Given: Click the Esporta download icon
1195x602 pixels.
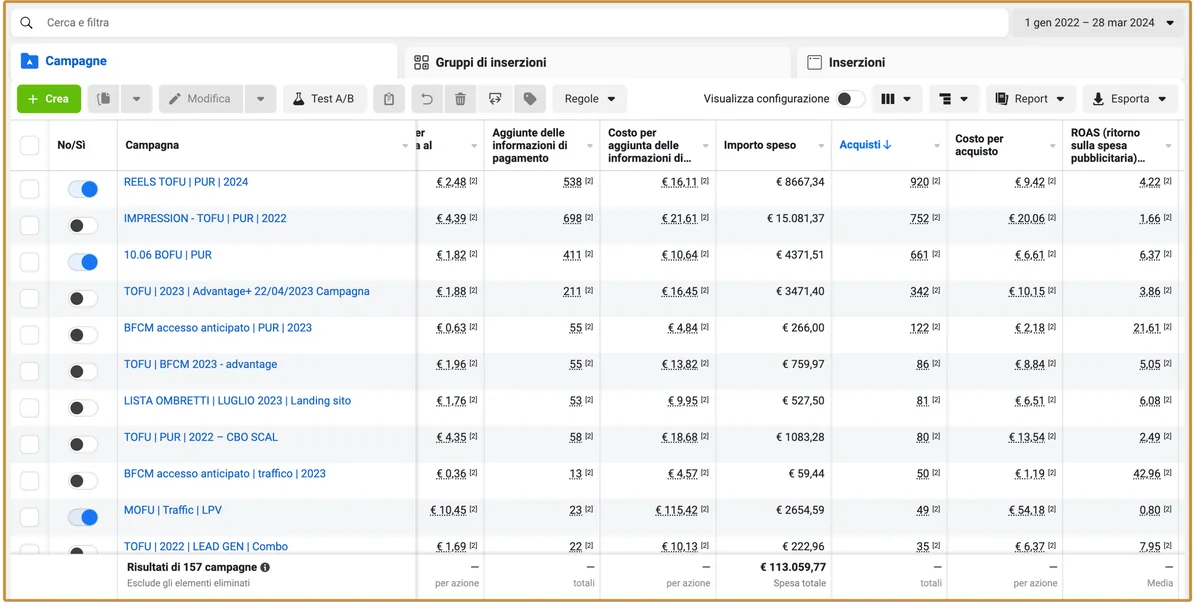Looking at the screenshot, I should pyautogui.click(x=1098, y=99).
